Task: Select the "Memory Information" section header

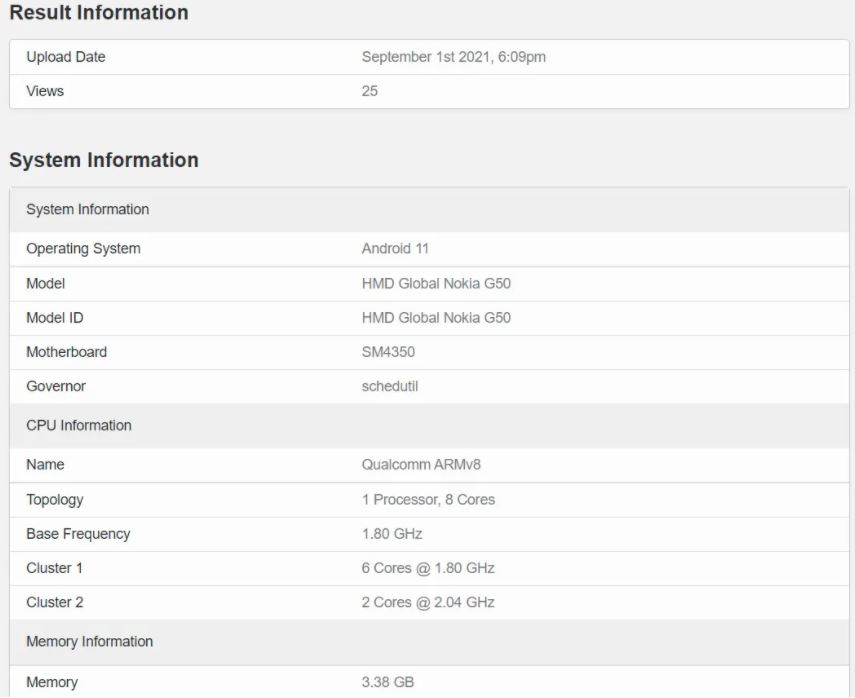Action: [429, 642]
